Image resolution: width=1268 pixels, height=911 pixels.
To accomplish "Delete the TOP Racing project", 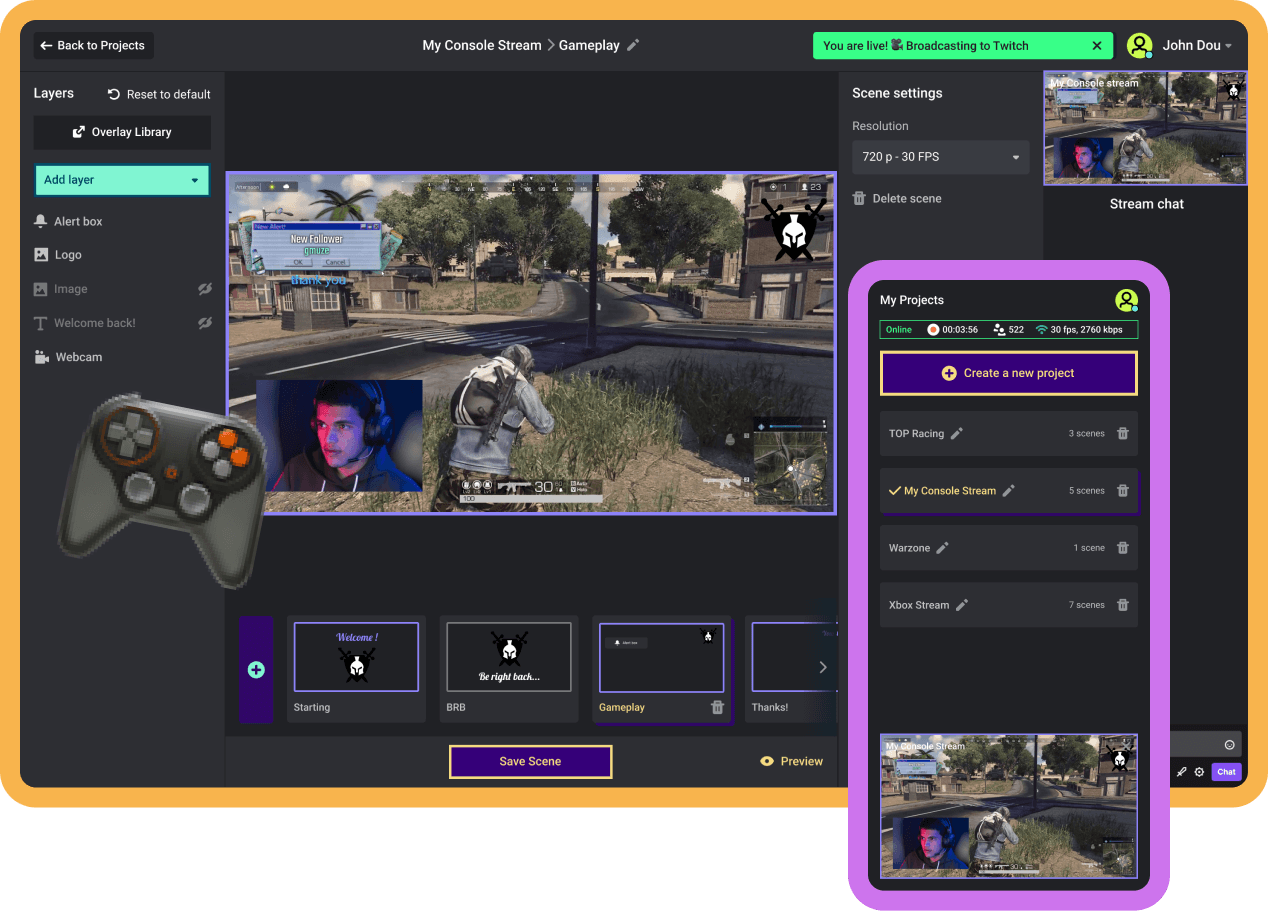I will [1123, 433].
